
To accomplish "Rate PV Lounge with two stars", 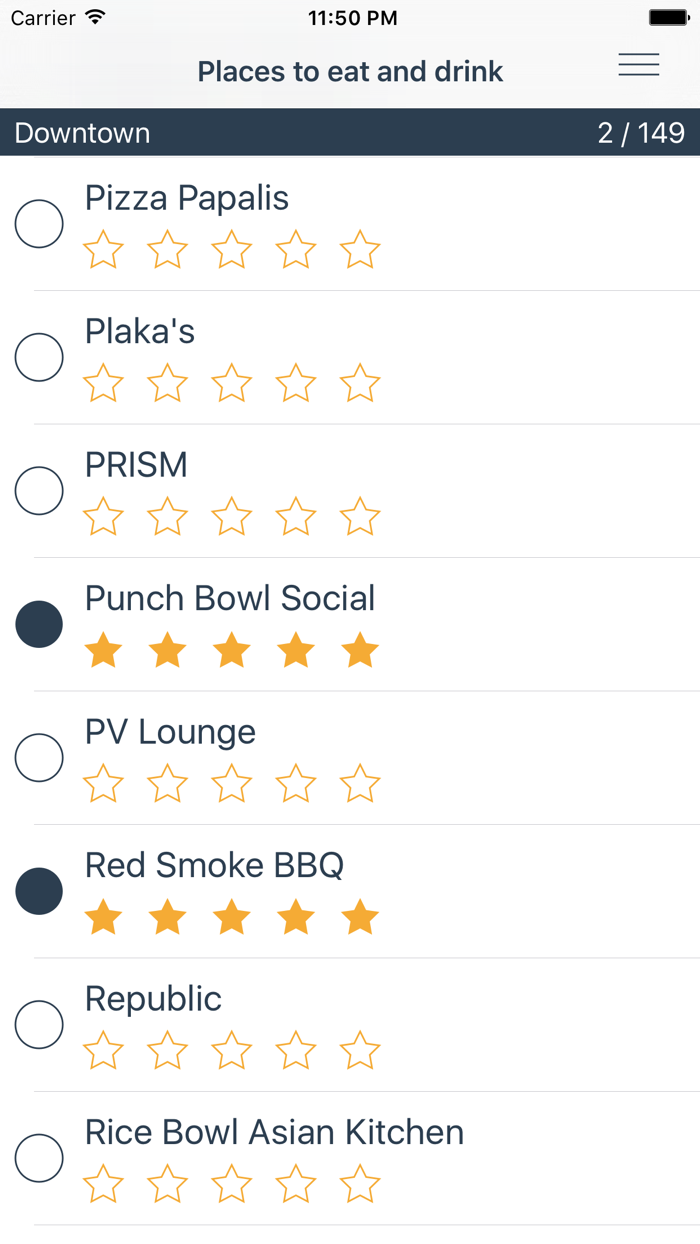I will tap(166, 784).
